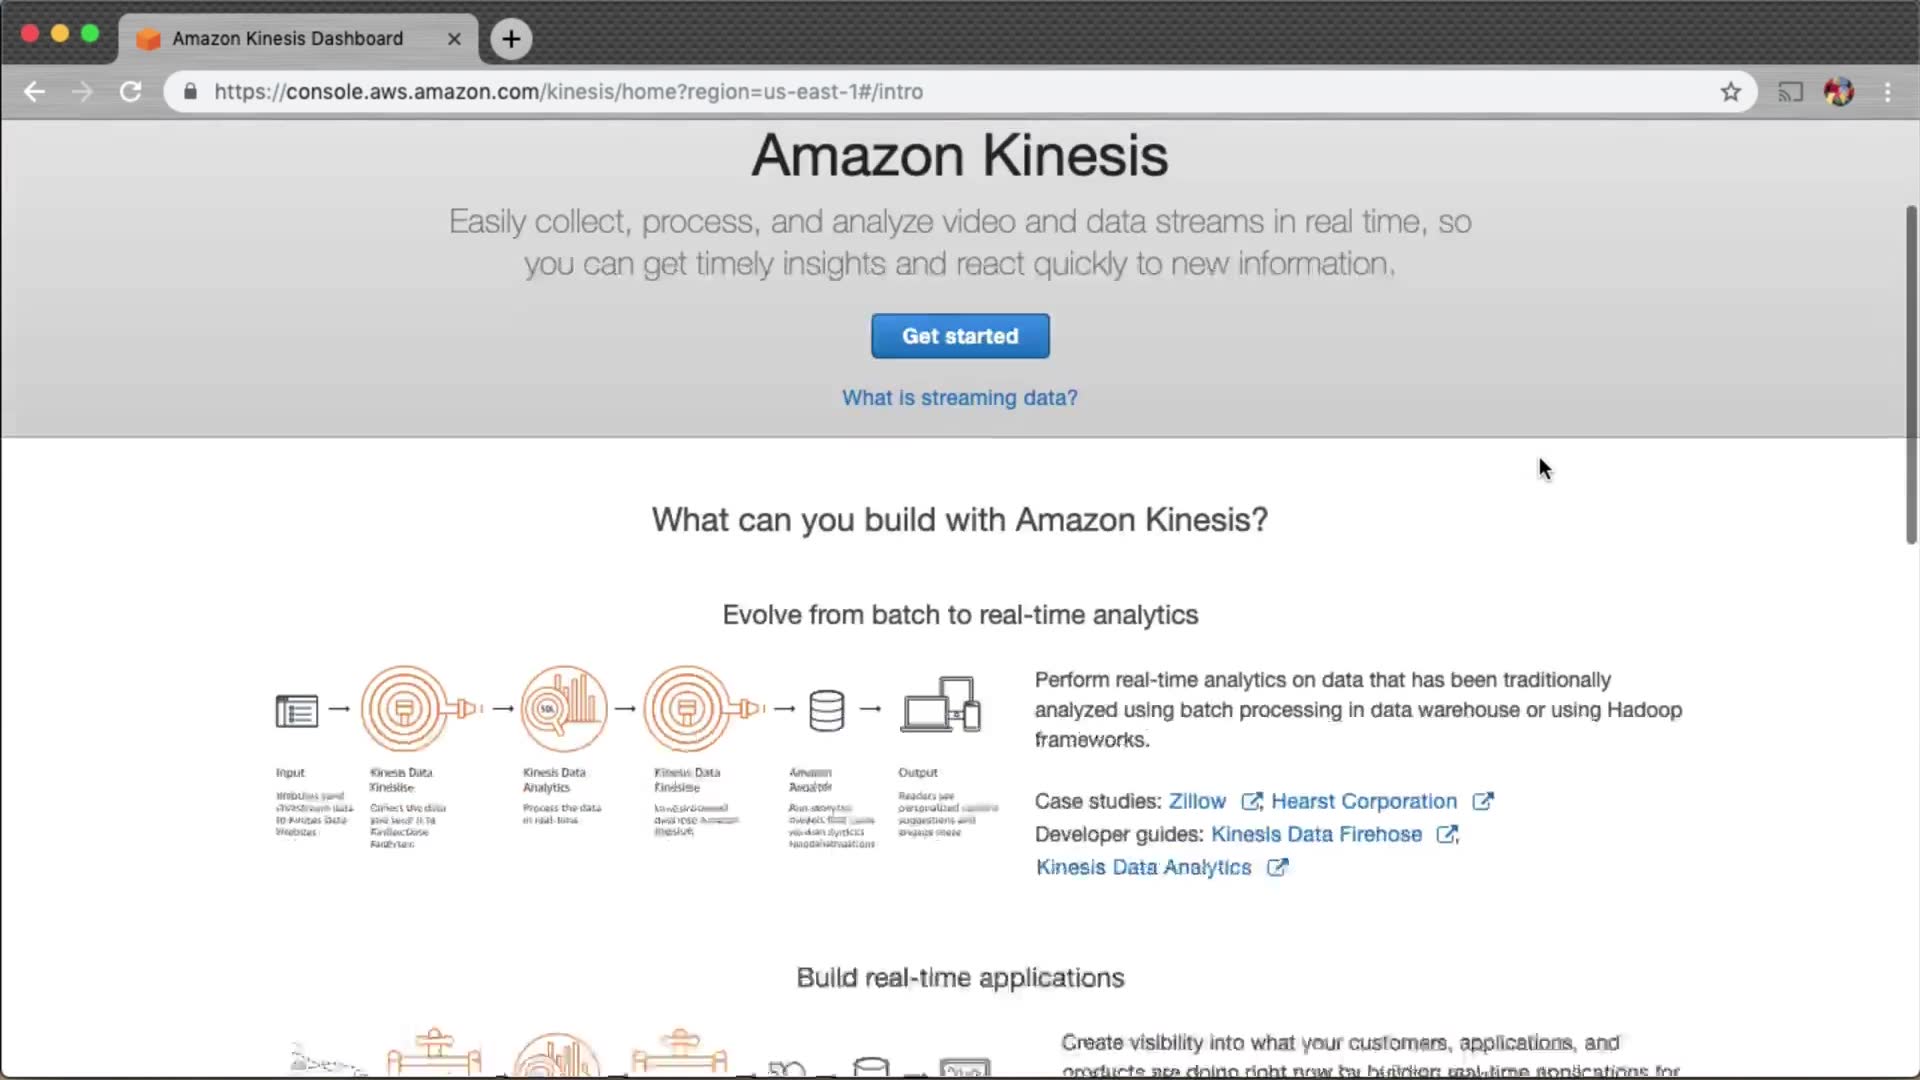Click the page vertical scrollbar thumb
This screenshot has width=1920, height=1080.
[x=1911, y=374]
